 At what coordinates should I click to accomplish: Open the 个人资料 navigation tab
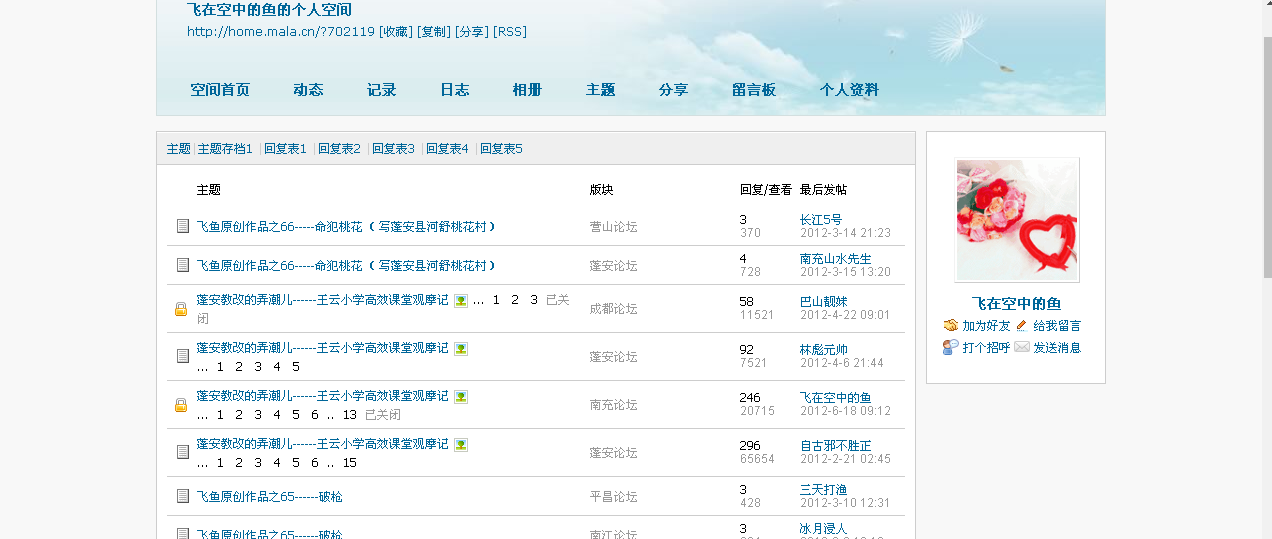[849, 90]
